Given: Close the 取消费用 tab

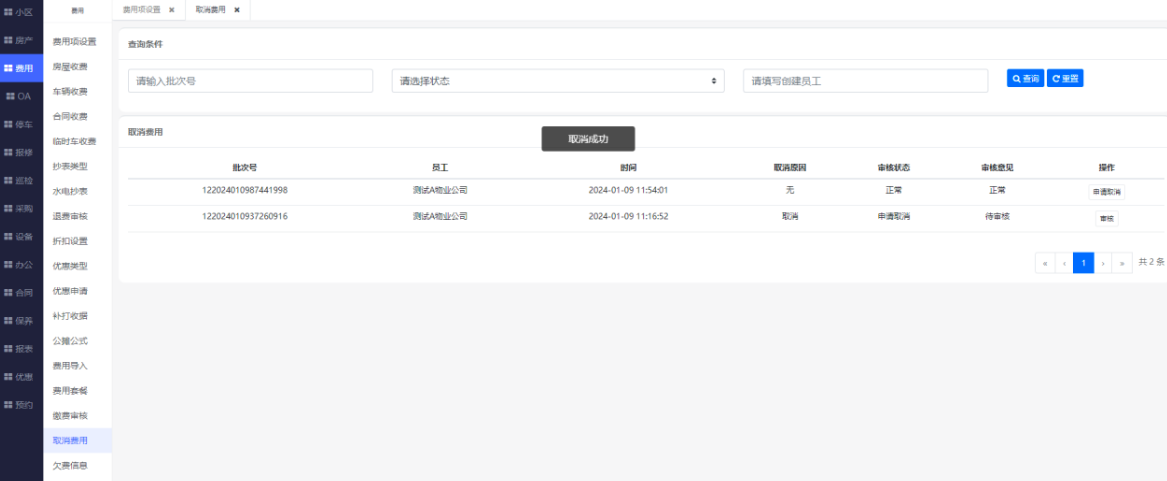Looking at the screenshot, I should click(237, 10).
